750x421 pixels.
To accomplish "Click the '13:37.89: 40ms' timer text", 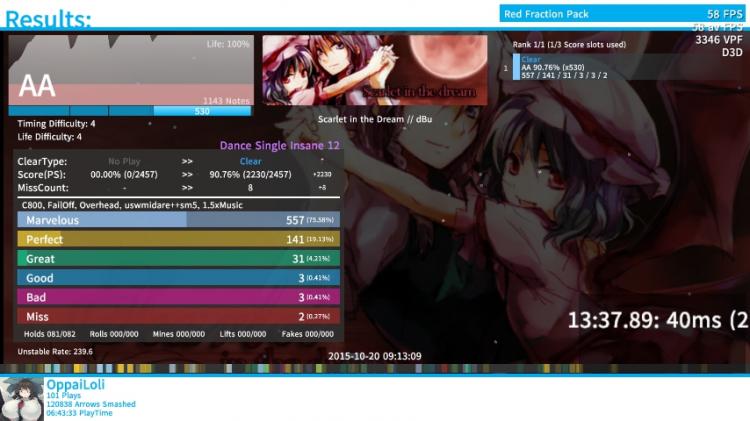I will pos(658,320).
